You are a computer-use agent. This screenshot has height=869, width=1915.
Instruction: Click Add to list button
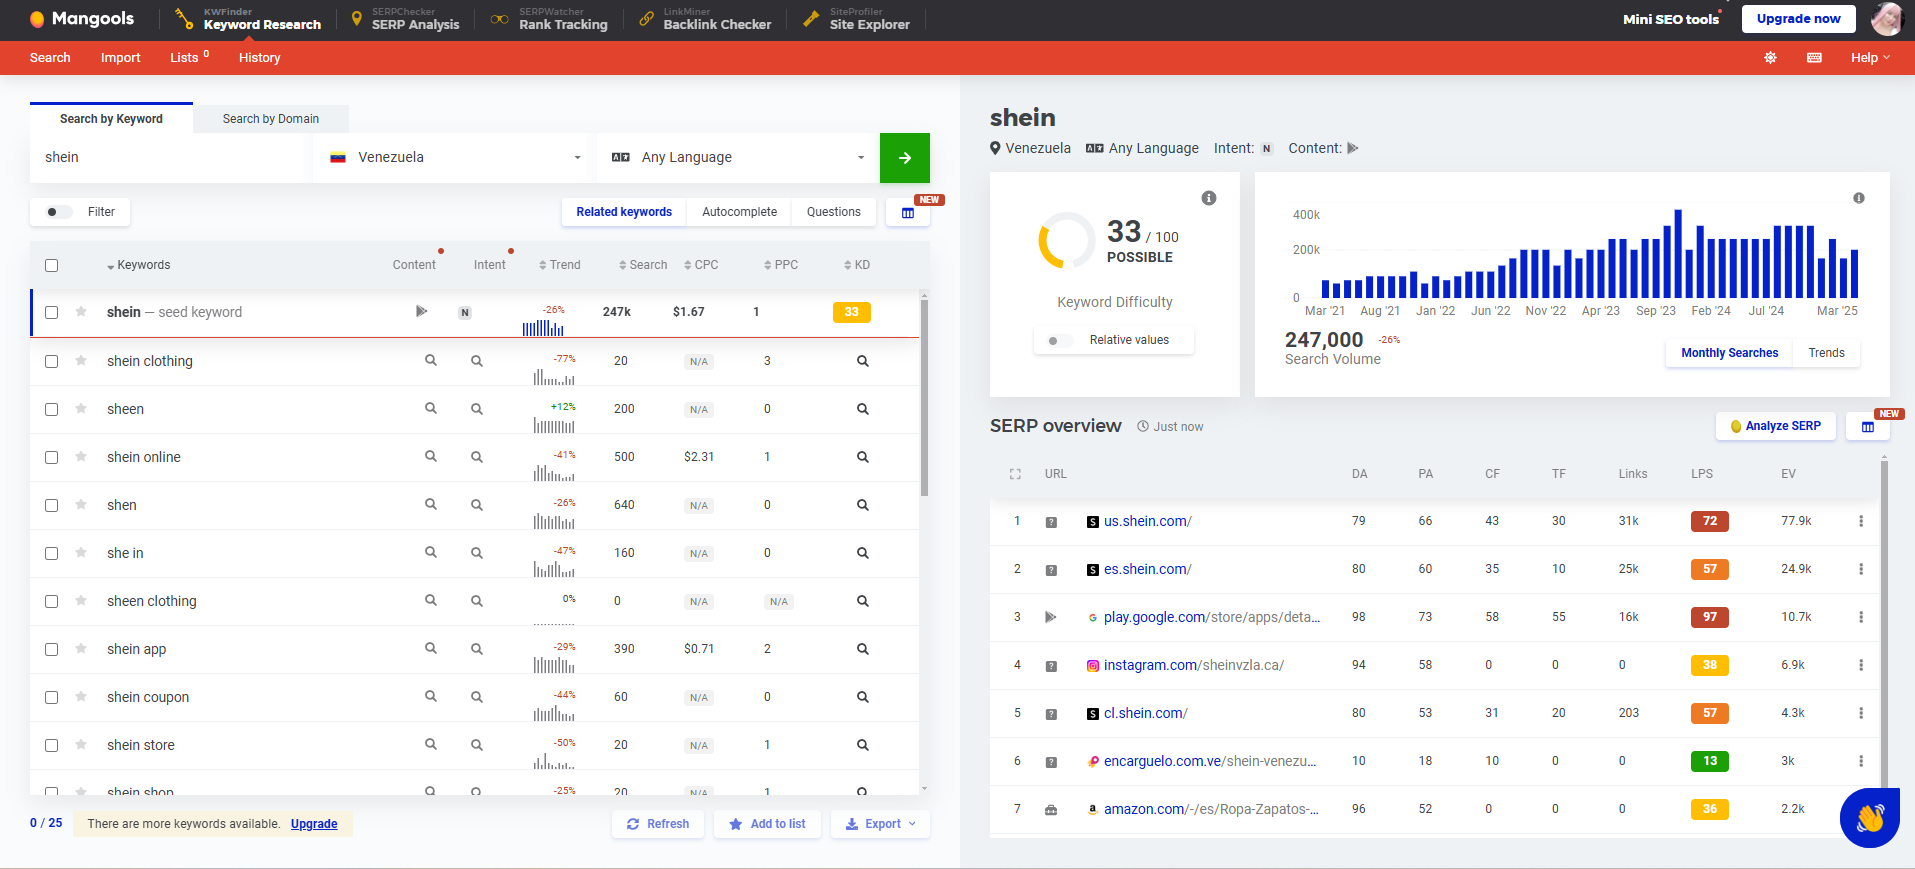(x=767, y=824)
